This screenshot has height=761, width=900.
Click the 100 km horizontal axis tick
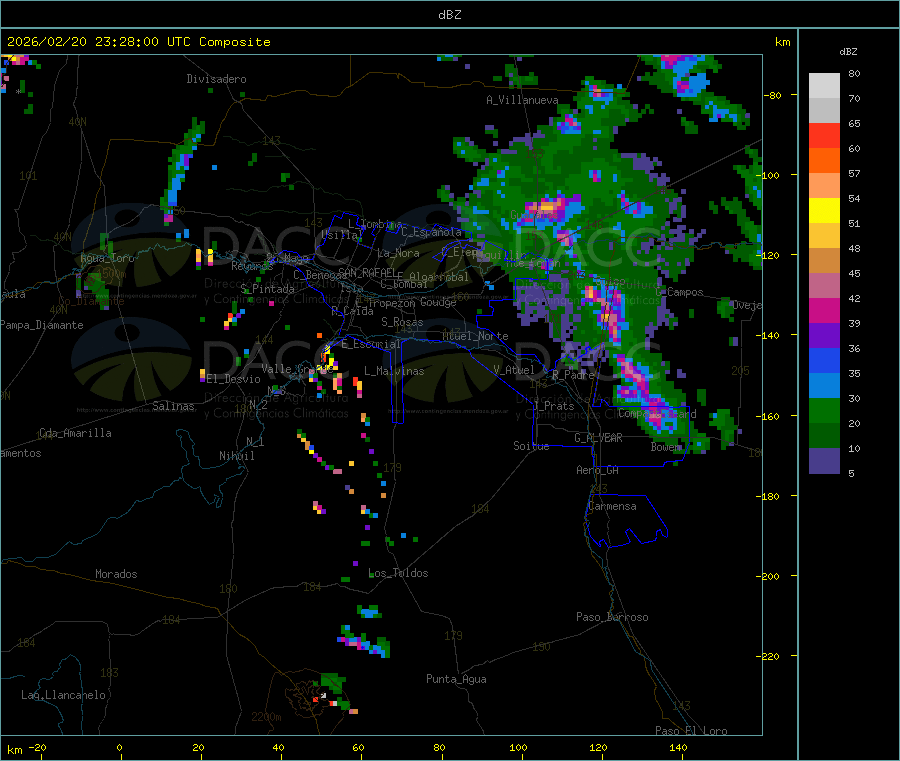(x=518, y=747)
